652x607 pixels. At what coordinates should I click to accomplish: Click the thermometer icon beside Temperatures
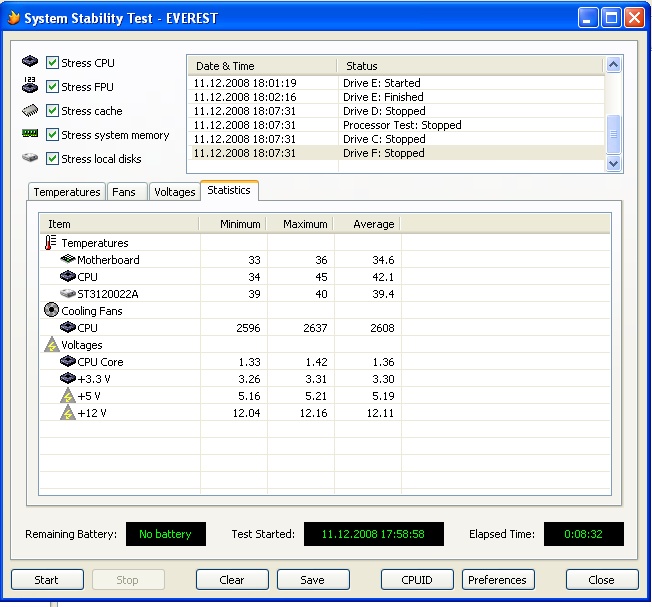coord(51,243)
